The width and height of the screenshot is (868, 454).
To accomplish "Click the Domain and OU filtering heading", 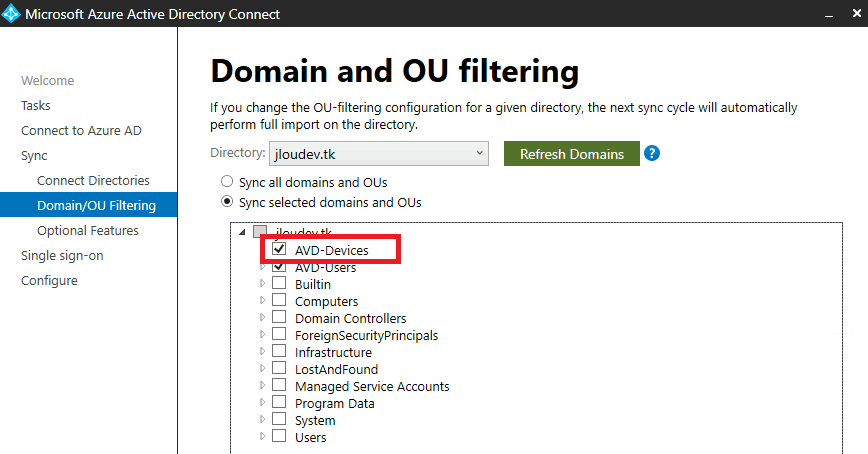I will click(x=395, y=72).
